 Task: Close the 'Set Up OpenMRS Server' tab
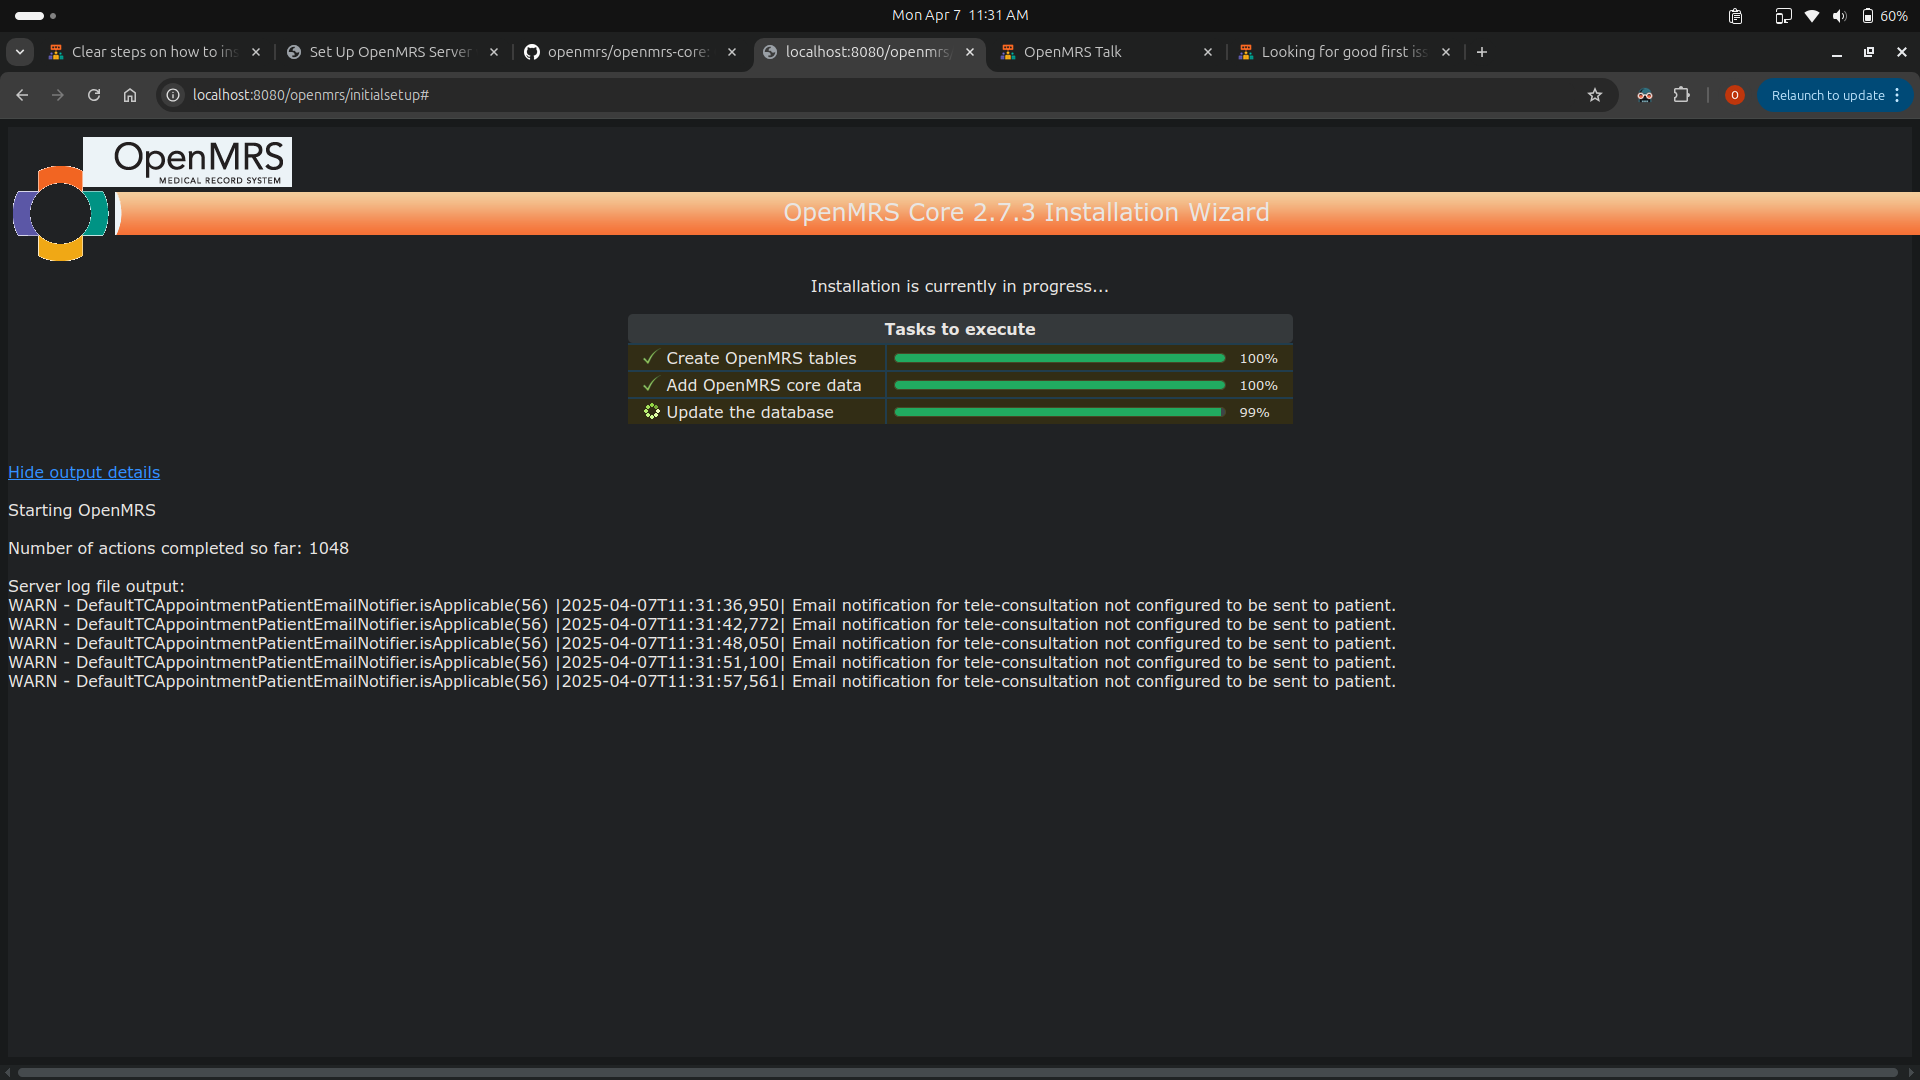pos(494,52)
